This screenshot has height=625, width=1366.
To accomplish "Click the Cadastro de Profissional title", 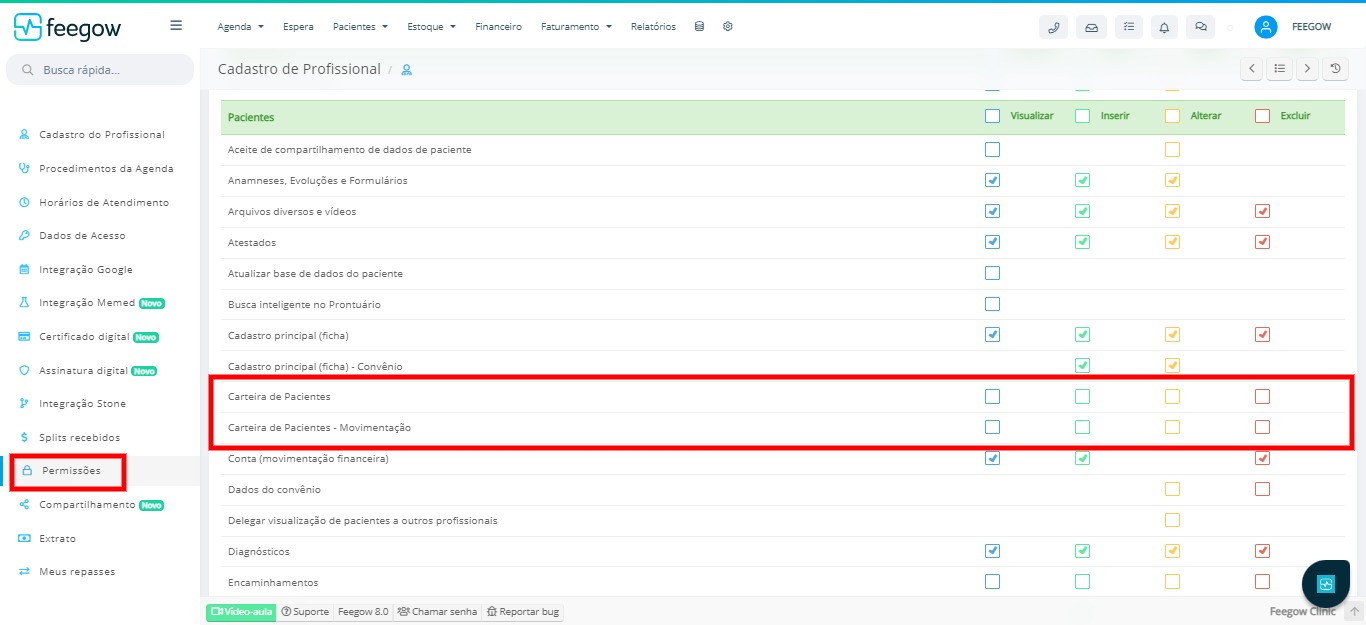I will click(x=299, y=69).
